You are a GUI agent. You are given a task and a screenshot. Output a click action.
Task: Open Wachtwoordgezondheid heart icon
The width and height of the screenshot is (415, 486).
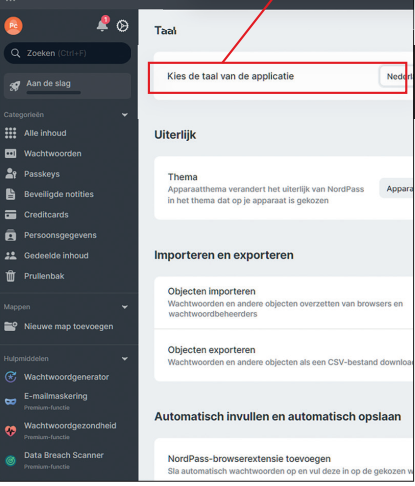coord(10,431)
